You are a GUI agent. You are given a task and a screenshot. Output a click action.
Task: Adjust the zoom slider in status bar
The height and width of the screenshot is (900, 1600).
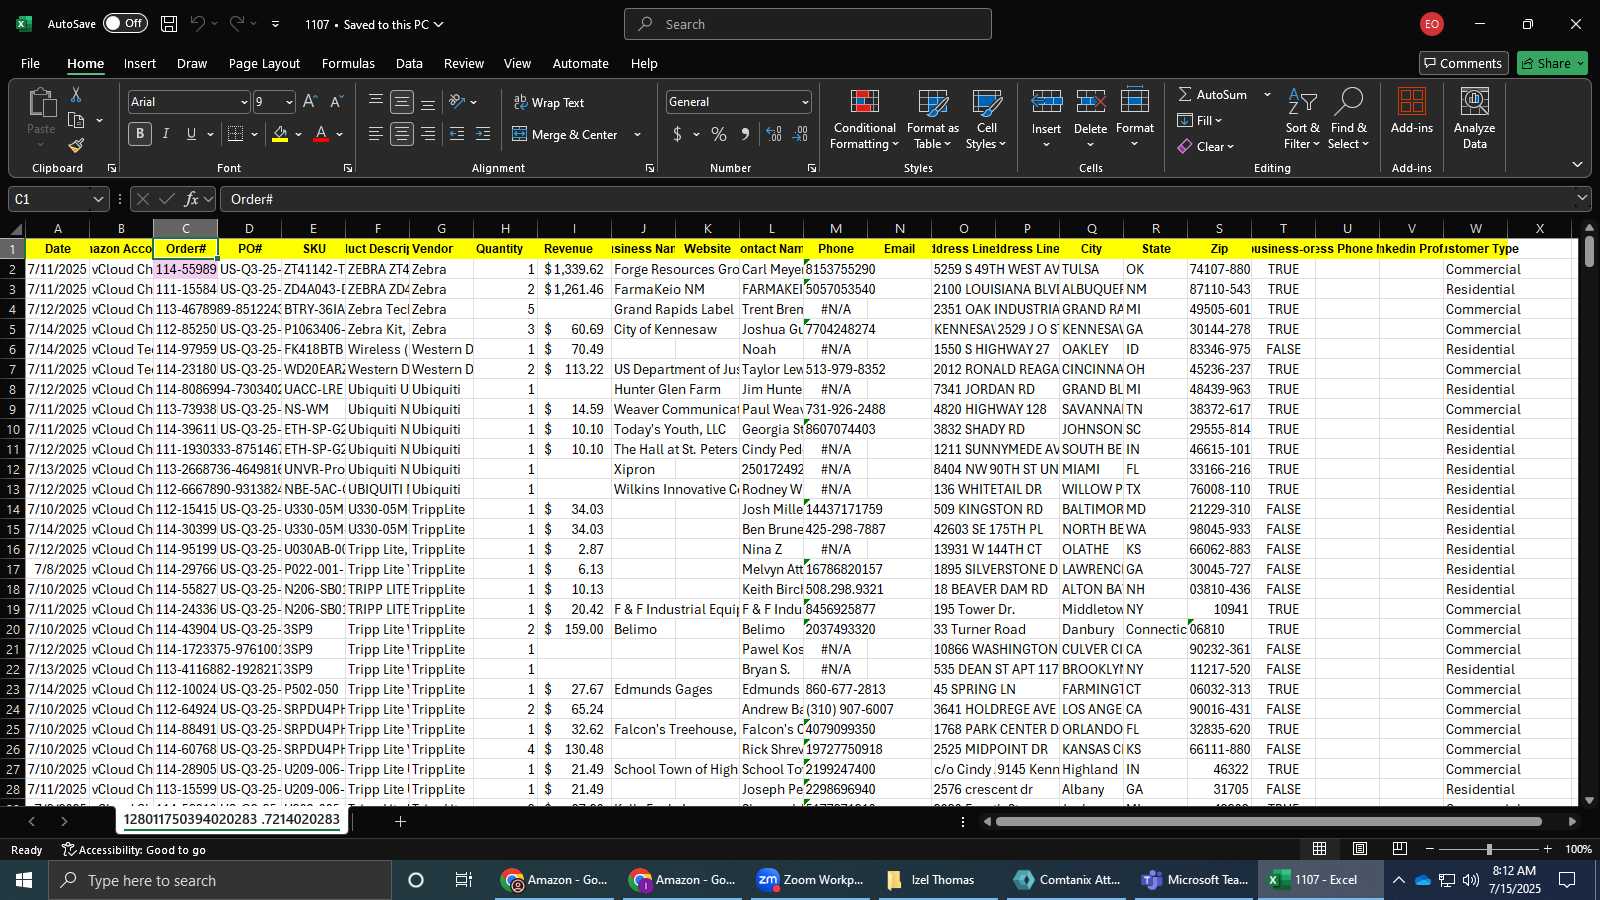[1488, 849]
